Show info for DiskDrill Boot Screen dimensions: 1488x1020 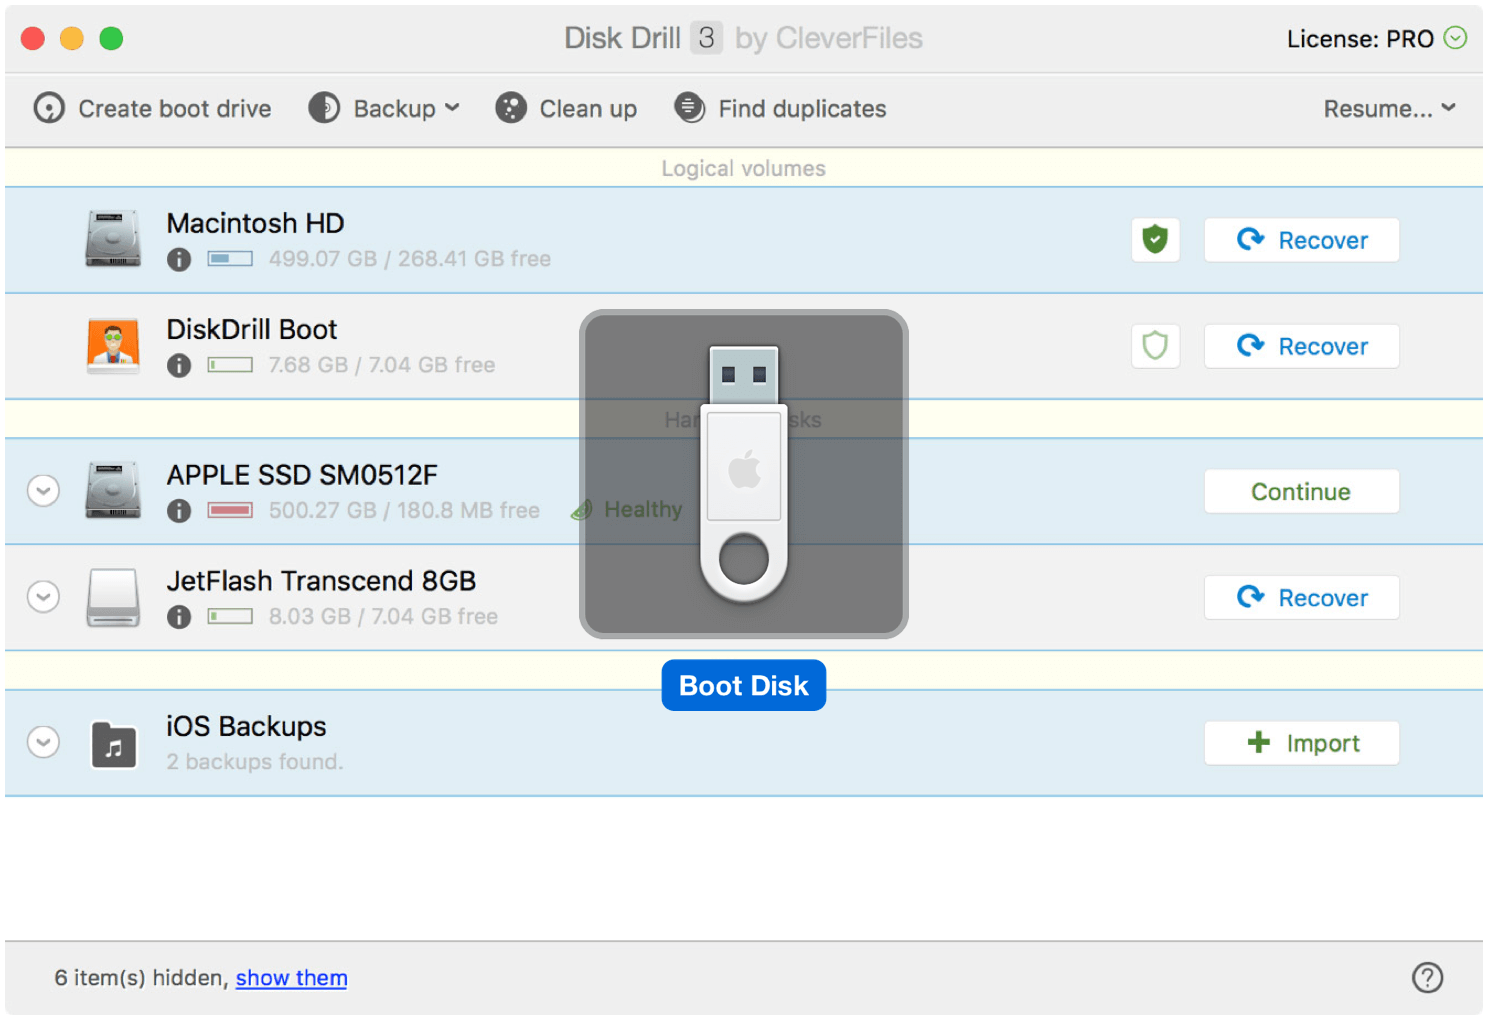[x=179, y=366]
